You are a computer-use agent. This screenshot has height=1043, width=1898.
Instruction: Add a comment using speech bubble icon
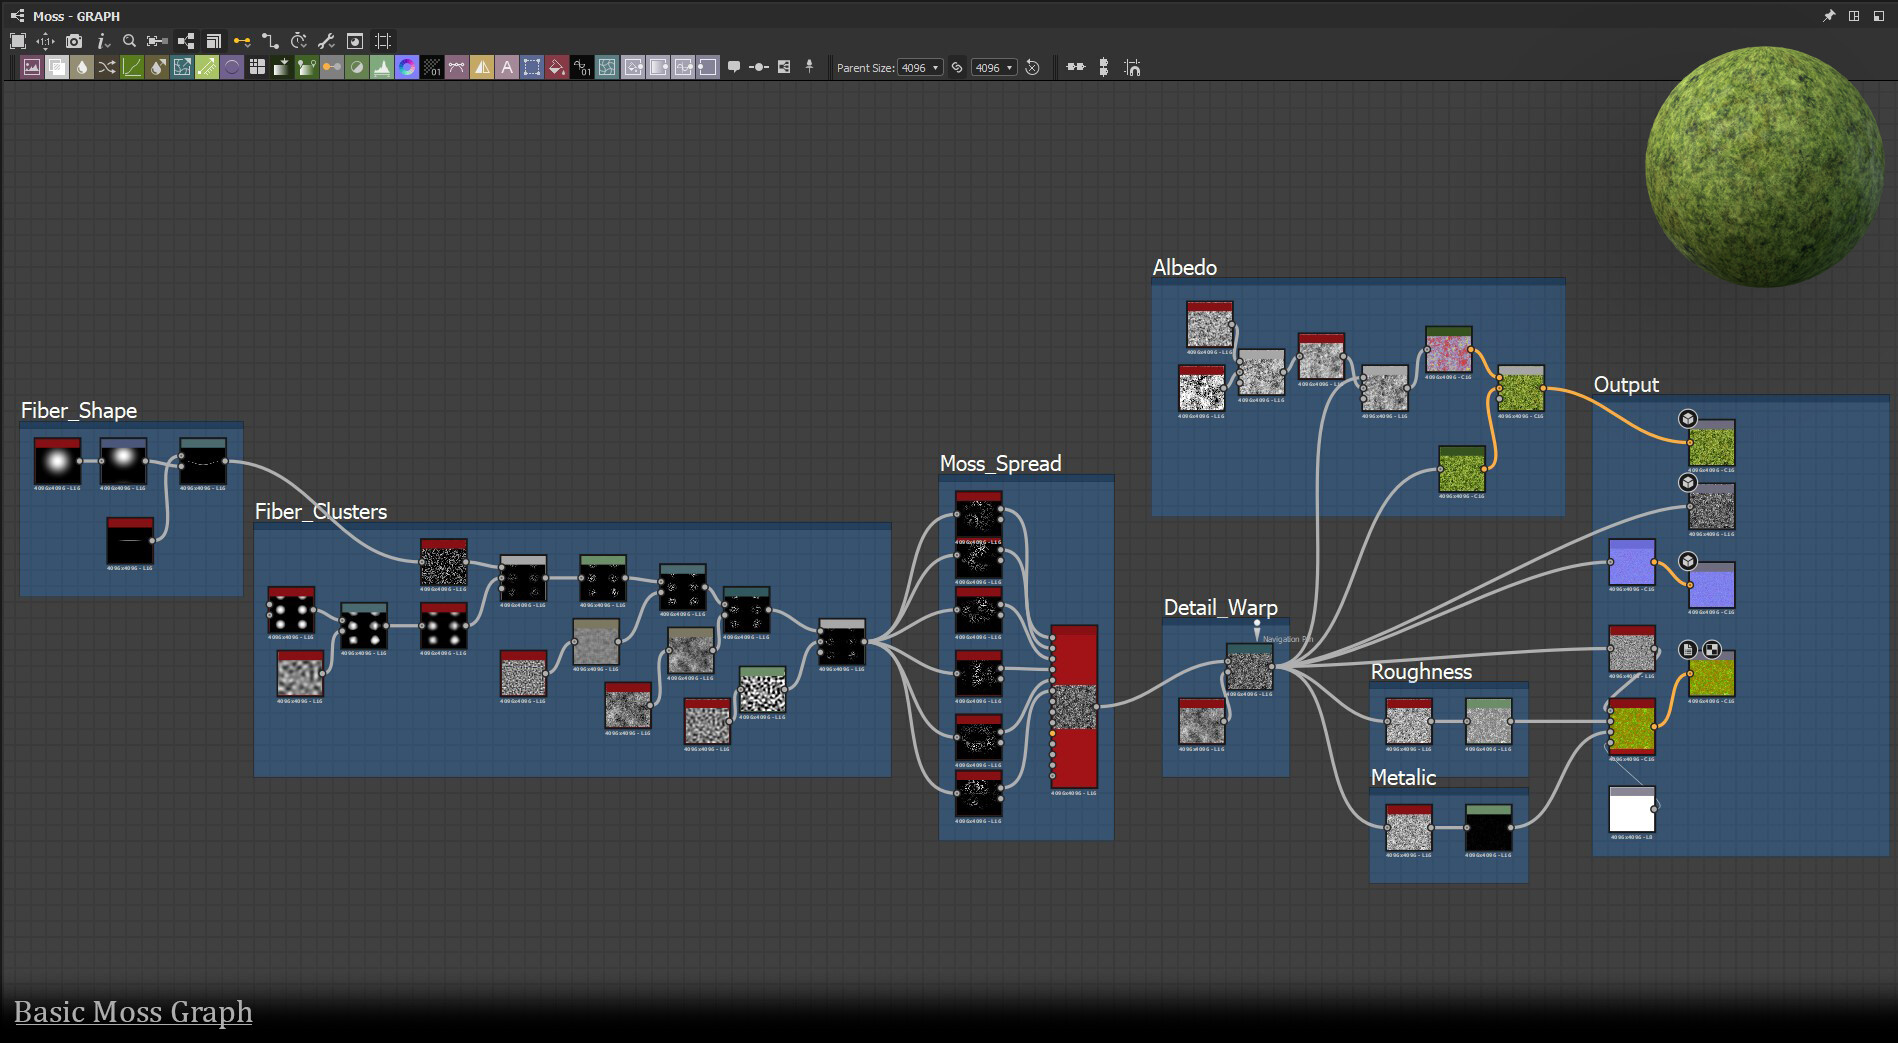(733, 67)
